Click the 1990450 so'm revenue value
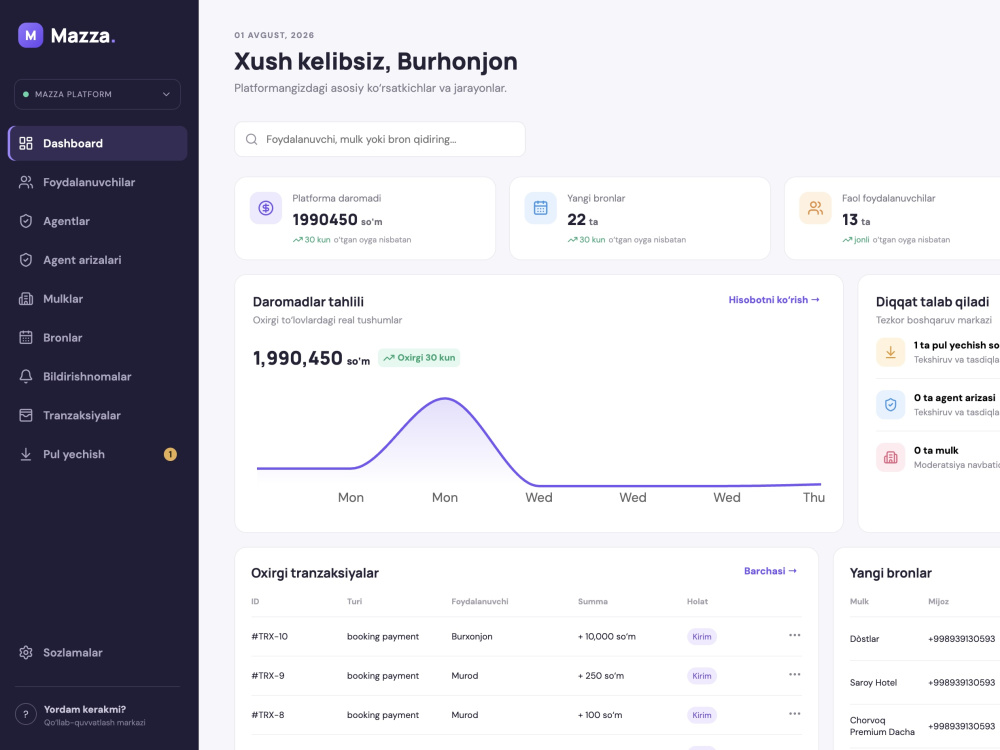The image size is (1000, 750). (337, 220)
